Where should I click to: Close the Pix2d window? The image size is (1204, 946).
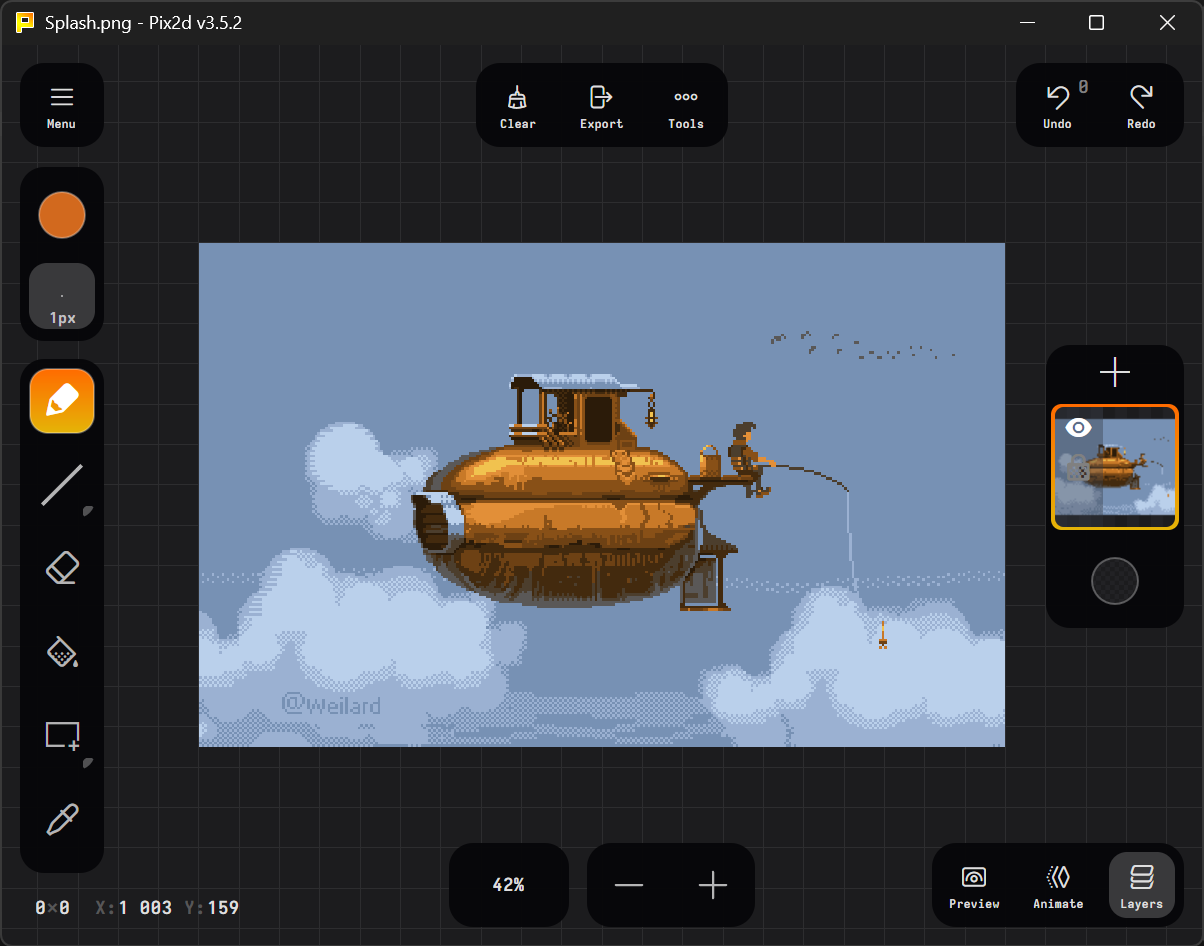[1167, 22]
